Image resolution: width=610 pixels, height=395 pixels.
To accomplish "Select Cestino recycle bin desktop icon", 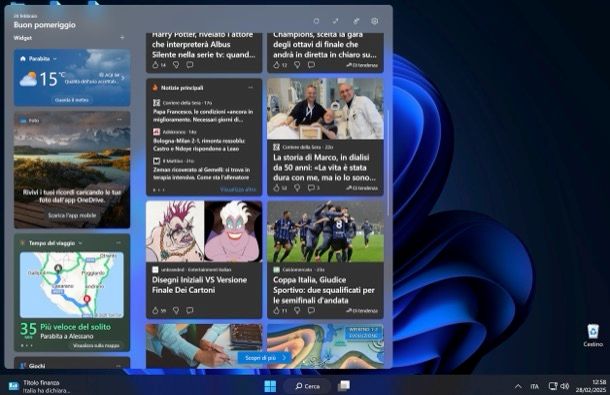I will click(593, 335).
